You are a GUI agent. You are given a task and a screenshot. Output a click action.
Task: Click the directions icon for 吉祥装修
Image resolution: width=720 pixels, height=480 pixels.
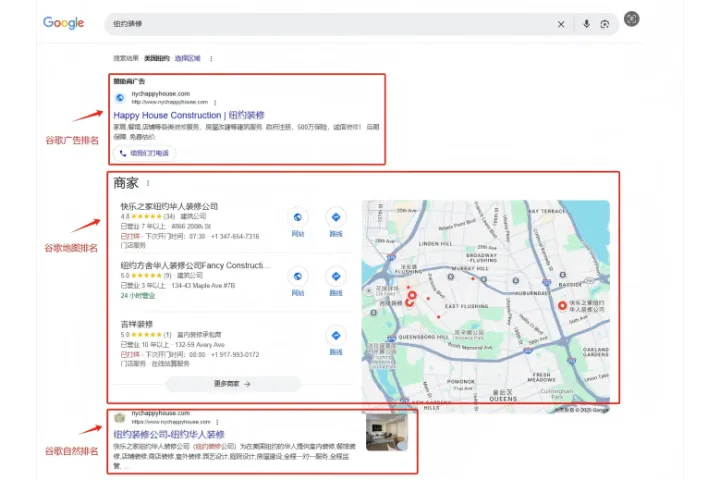336,336
